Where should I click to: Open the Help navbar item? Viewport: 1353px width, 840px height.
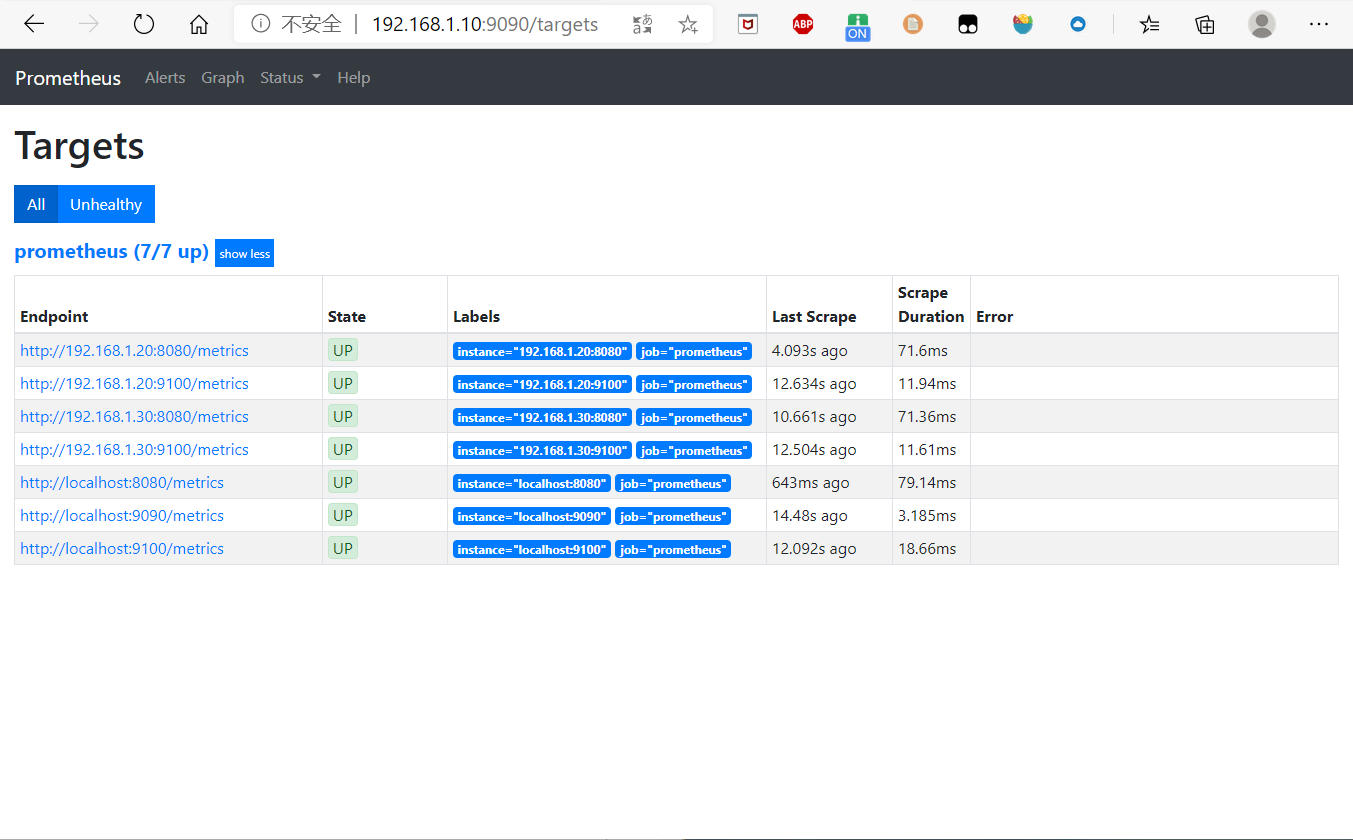353,77
